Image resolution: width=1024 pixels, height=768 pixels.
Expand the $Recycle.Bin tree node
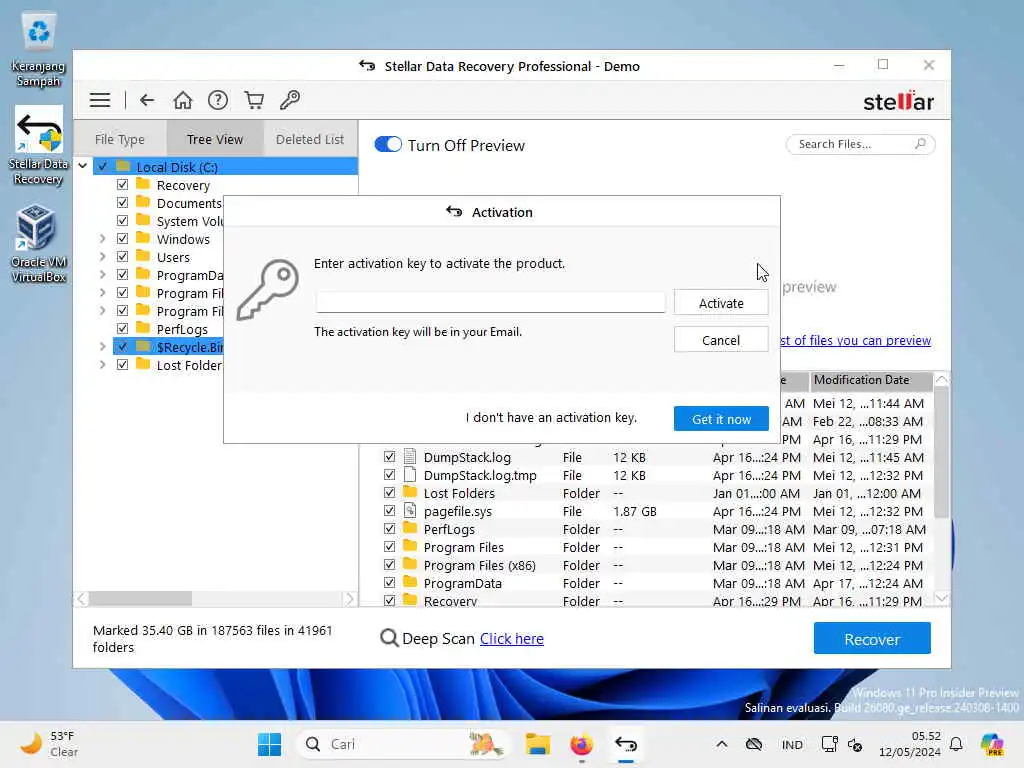(103, 347)
